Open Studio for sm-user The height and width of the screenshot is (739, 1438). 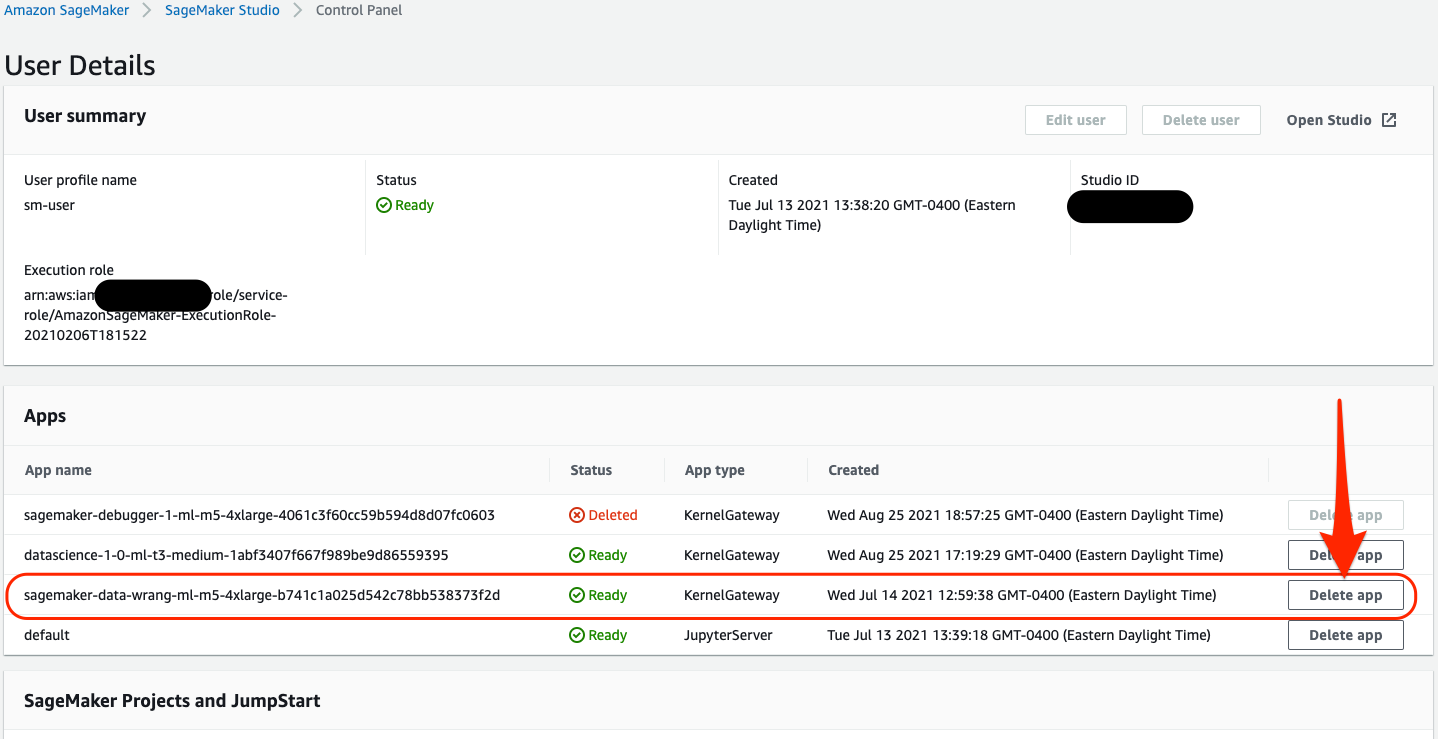[1341, 120]
